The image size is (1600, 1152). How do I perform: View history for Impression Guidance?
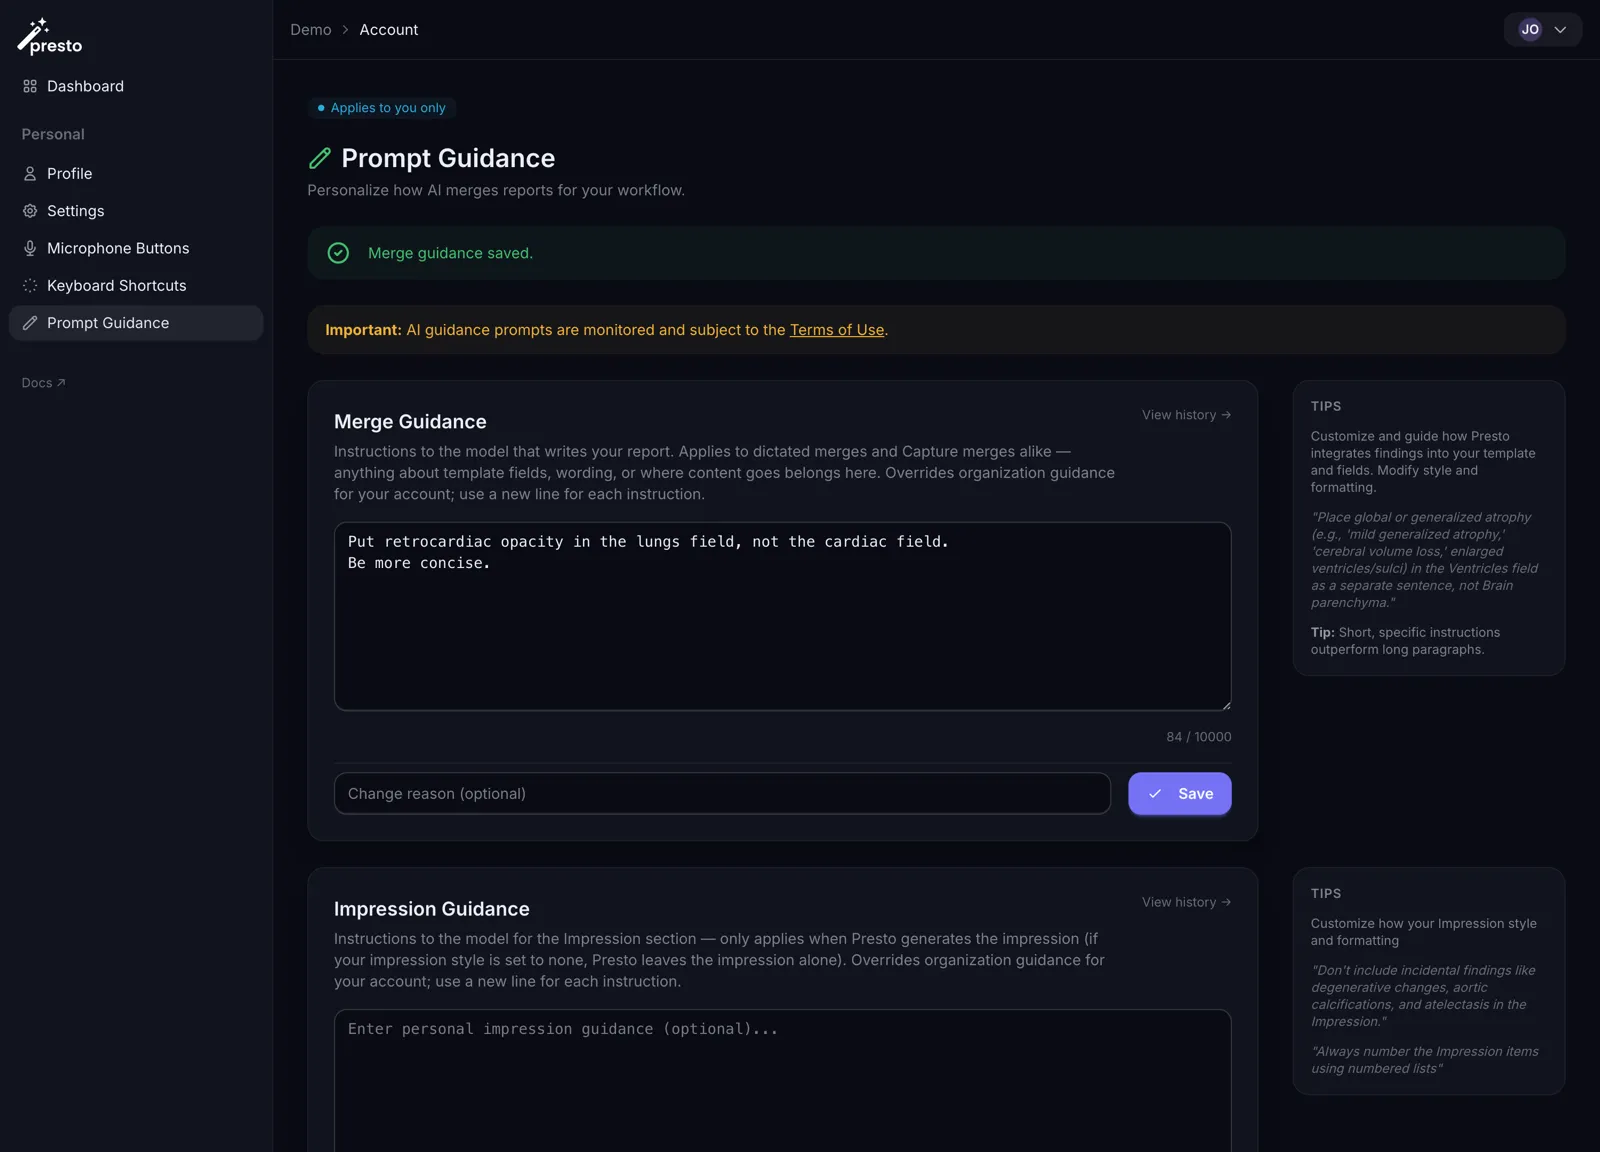pyautogui.click(x=1186, y=902)
